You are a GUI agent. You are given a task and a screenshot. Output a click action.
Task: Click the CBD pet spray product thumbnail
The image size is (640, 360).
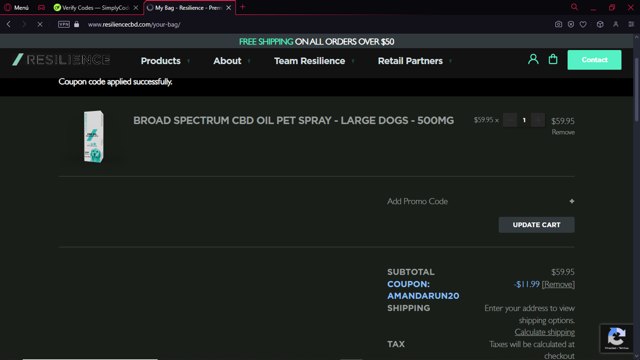point(93,137)
